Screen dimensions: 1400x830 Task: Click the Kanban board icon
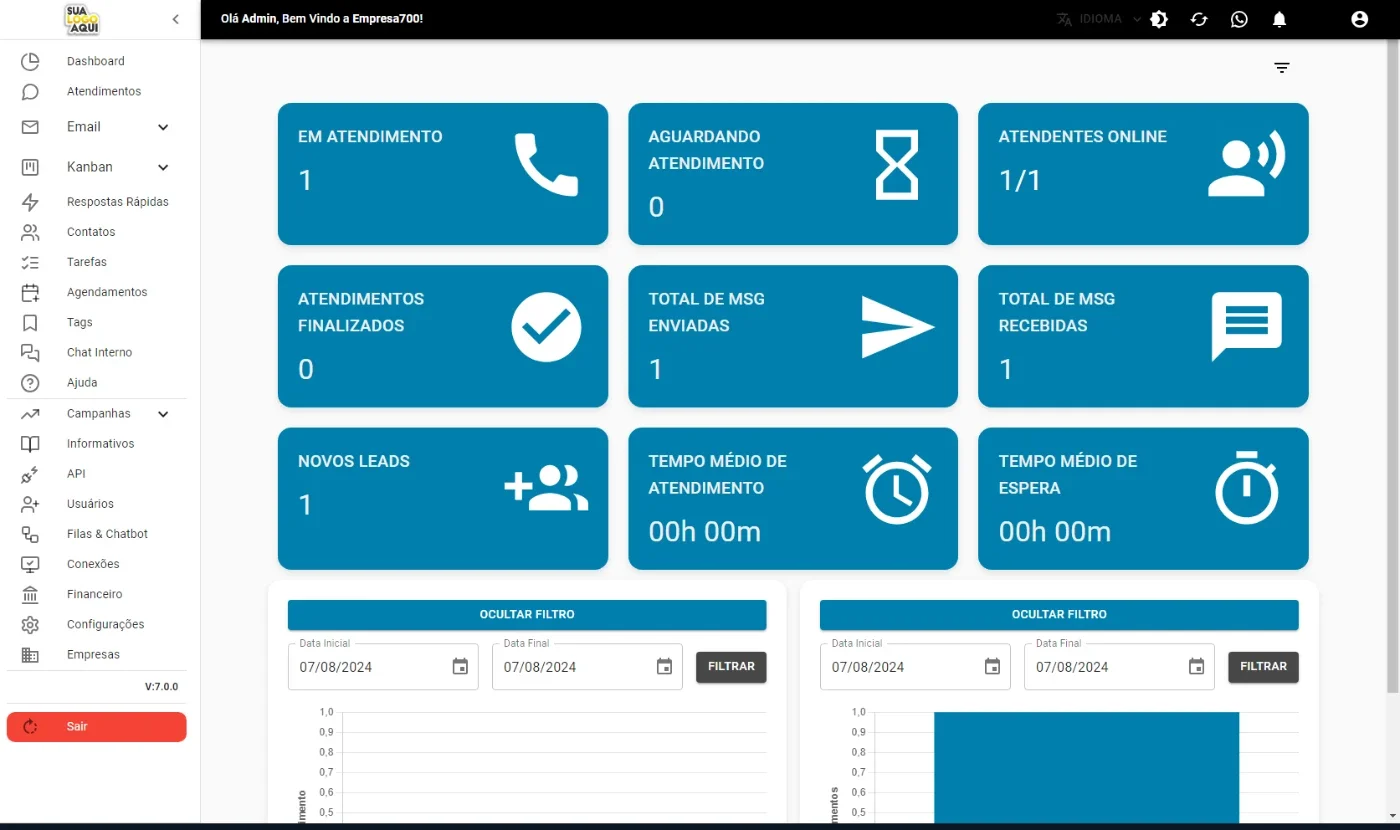pos(30,167)
